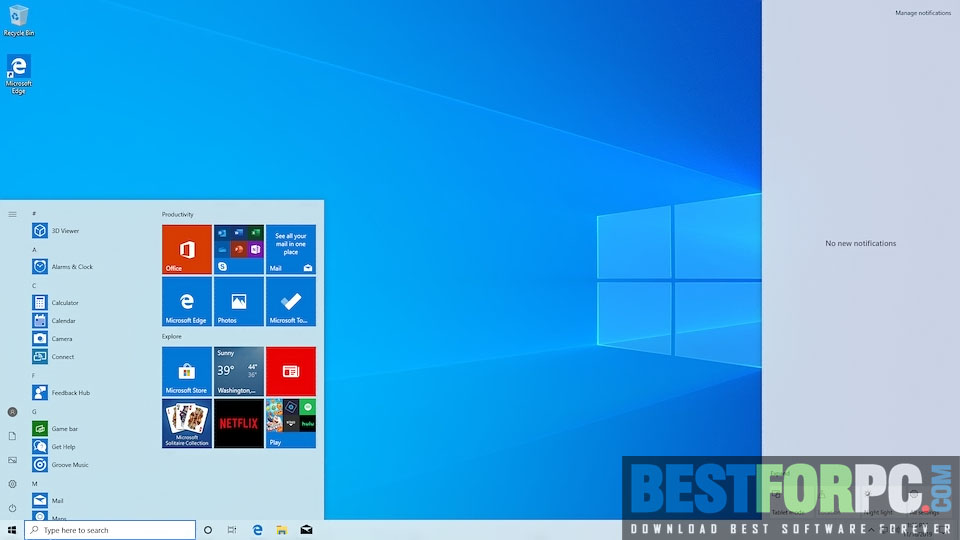
Task: Open Cortana from the taskbar
Action: 208,530
